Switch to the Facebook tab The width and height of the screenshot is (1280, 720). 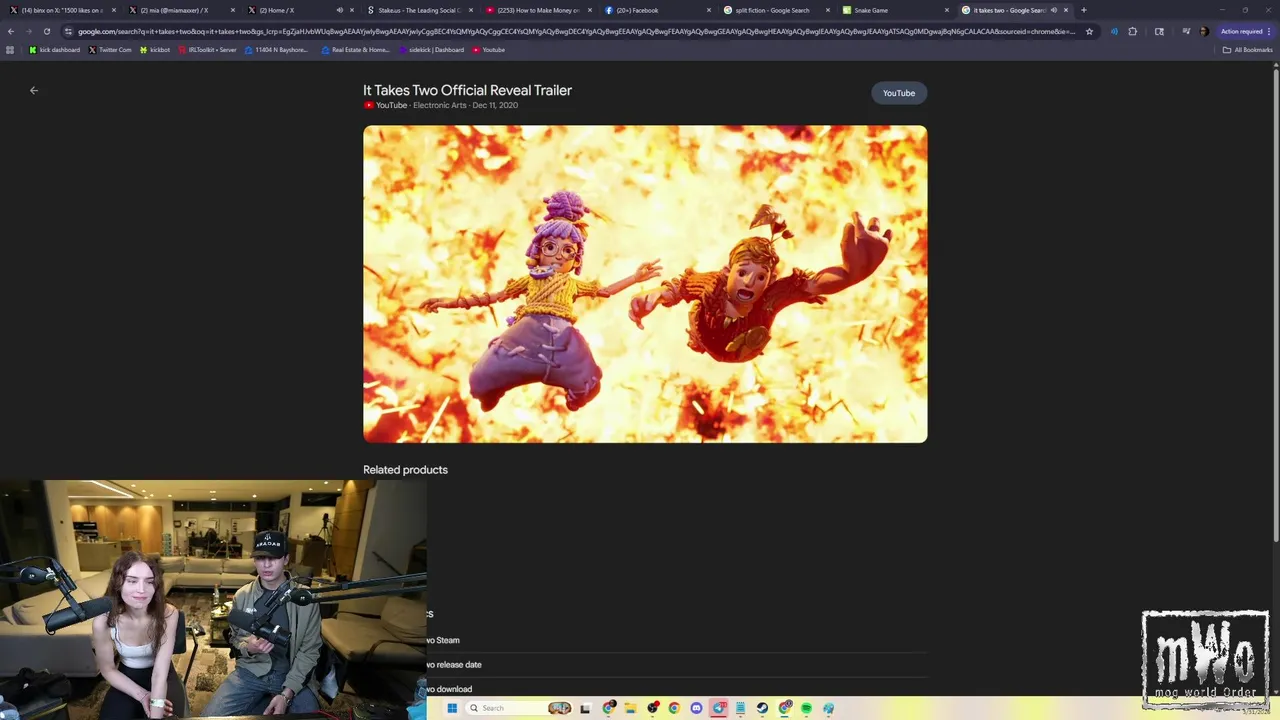coord(657,10)
